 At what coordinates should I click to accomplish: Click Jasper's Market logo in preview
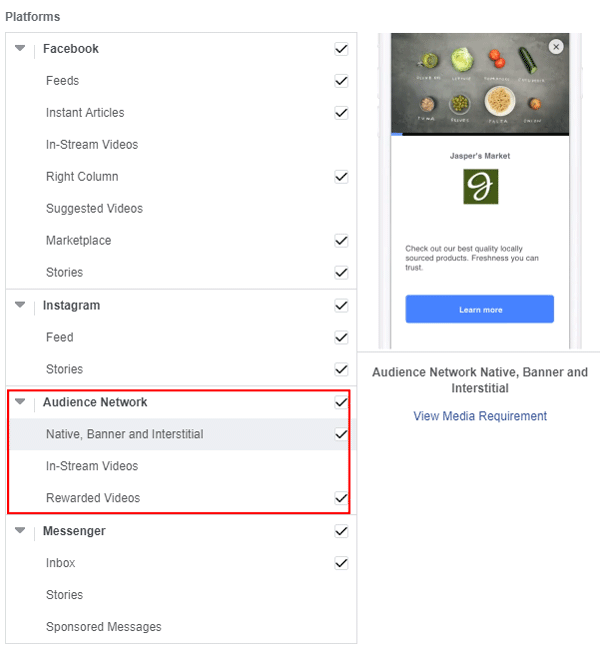click(480, 187)
